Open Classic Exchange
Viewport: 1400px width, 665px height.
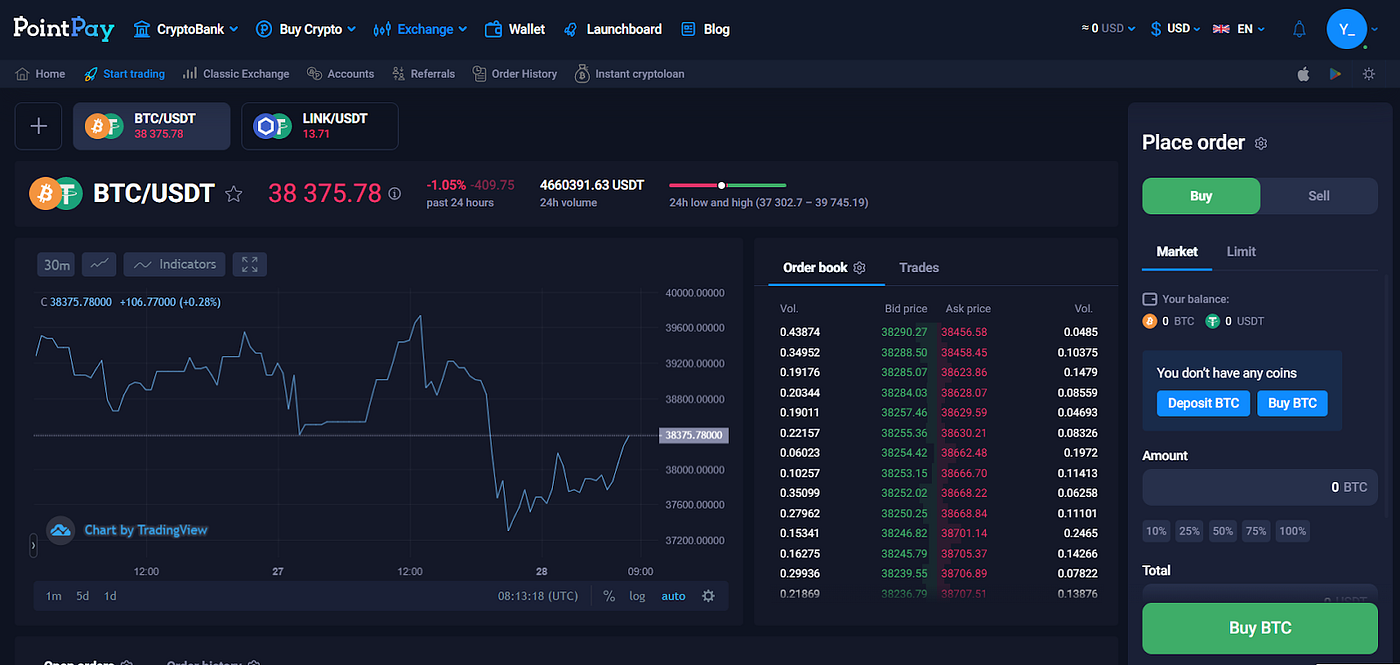coord(236,74)
